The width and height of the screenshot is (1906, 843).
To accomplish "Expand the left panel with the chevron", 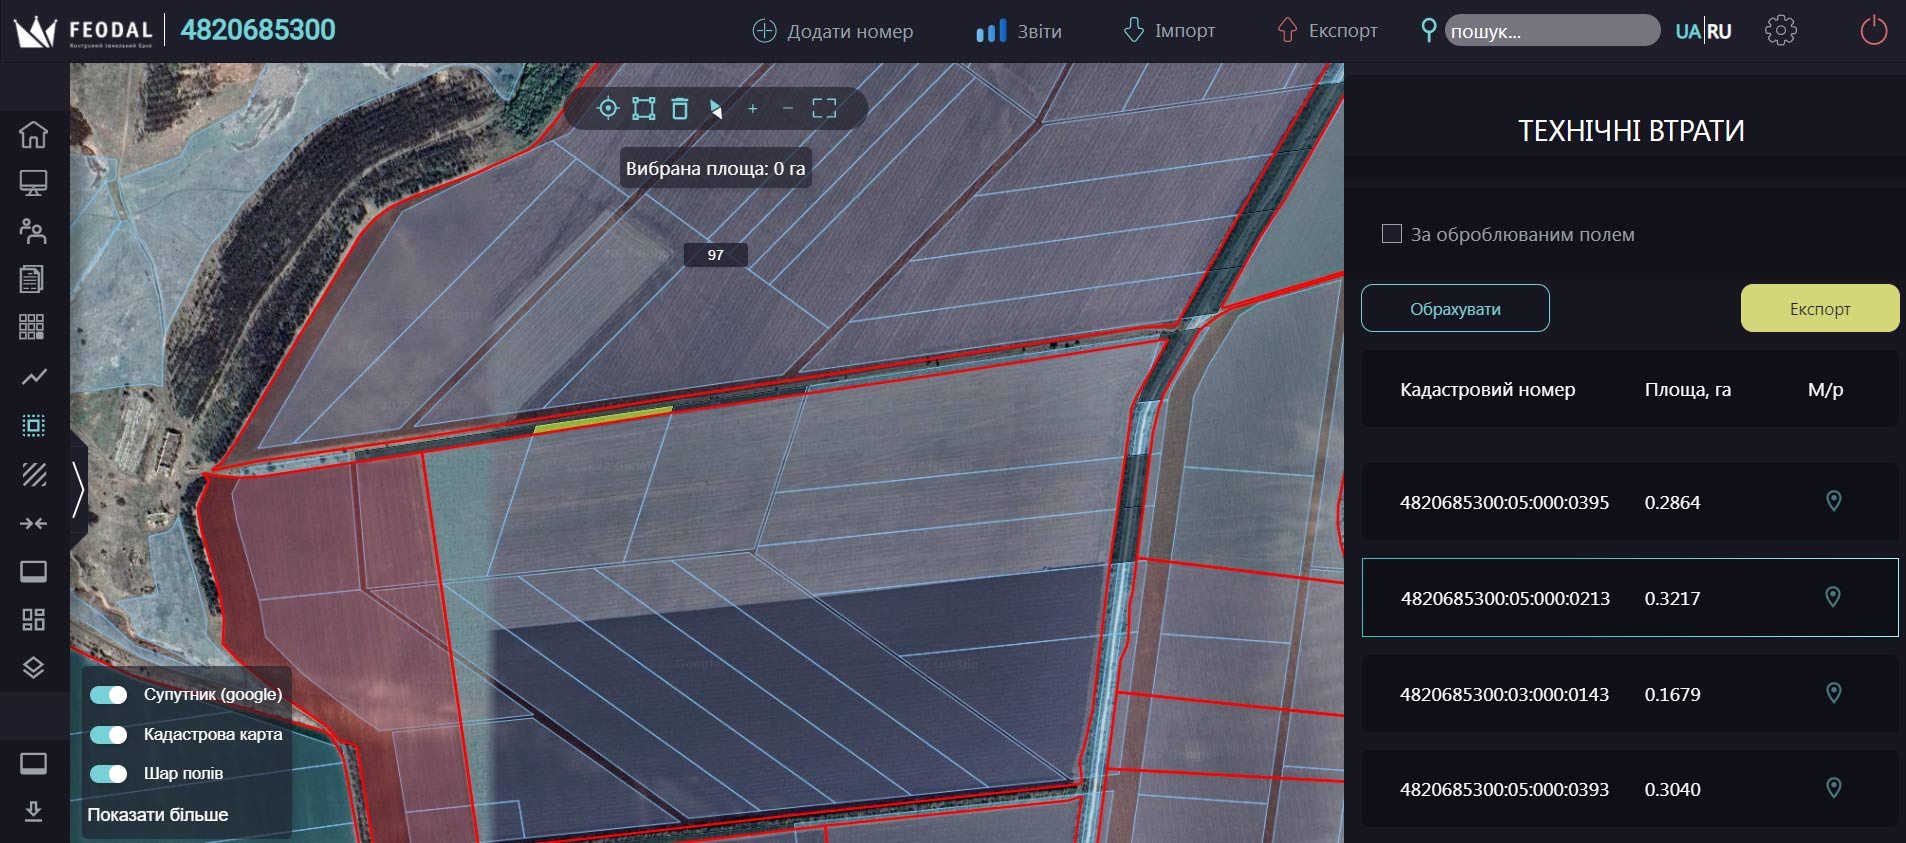I will point(78,489).
